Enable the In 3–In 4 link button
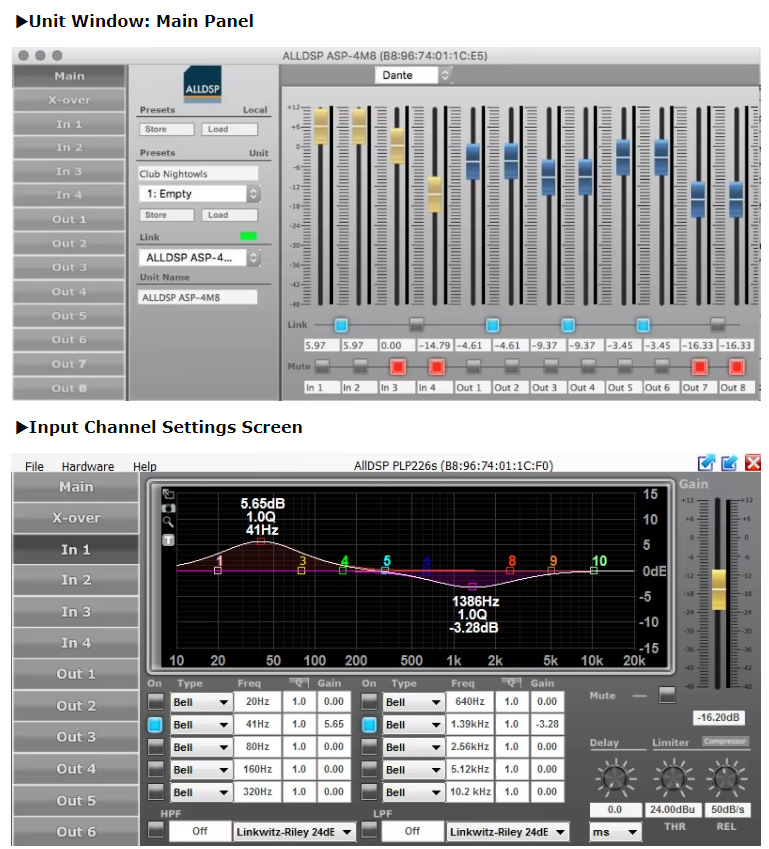This screenshot has width=769, height=849. (416, 325)
